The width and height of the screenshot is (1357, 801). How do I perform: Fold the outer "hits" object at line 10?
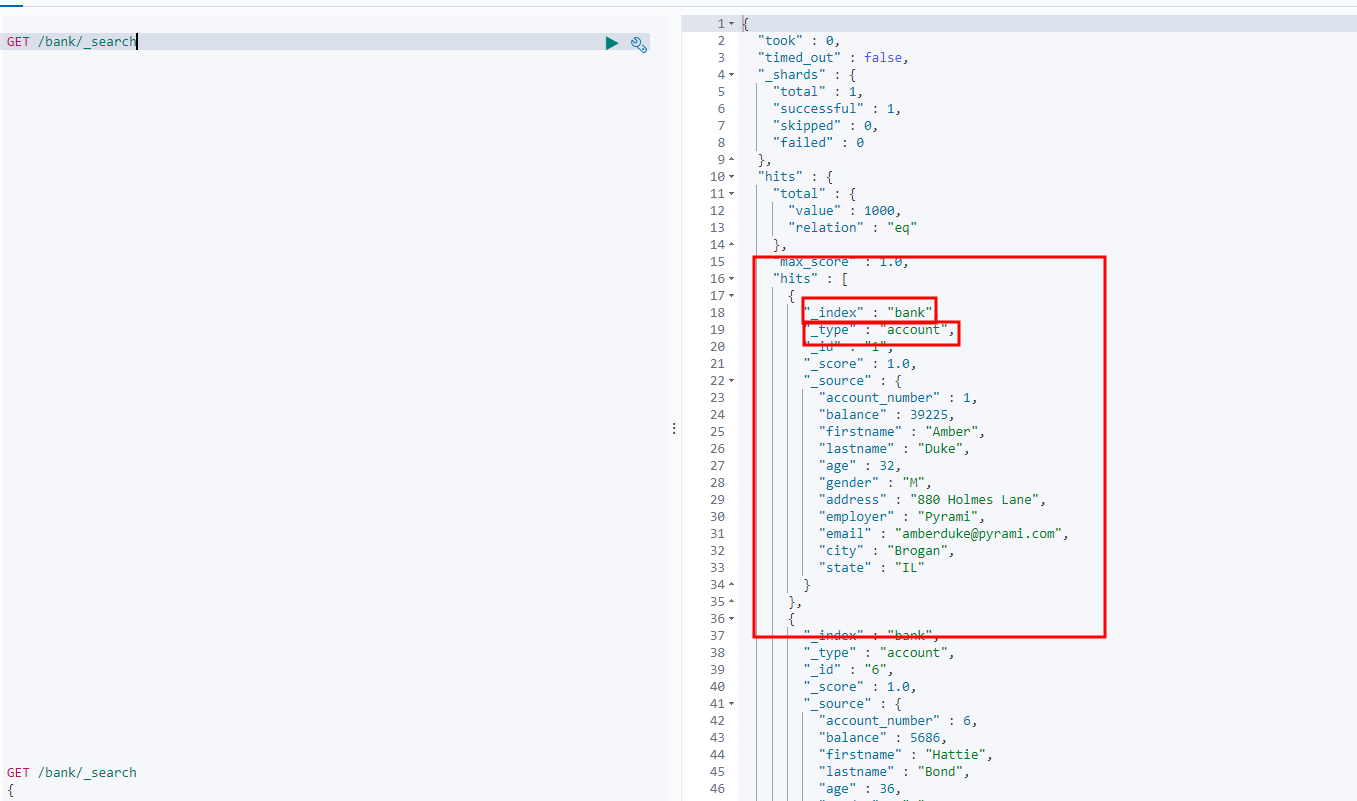[x=732, y=176]
